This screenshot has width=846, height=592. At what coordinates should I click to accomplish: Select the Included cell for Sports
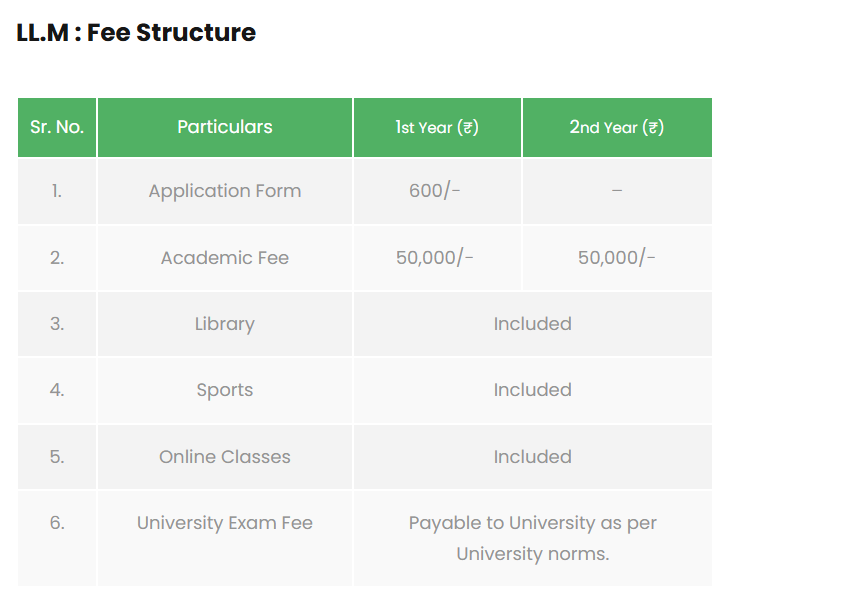tap(532, 390)
